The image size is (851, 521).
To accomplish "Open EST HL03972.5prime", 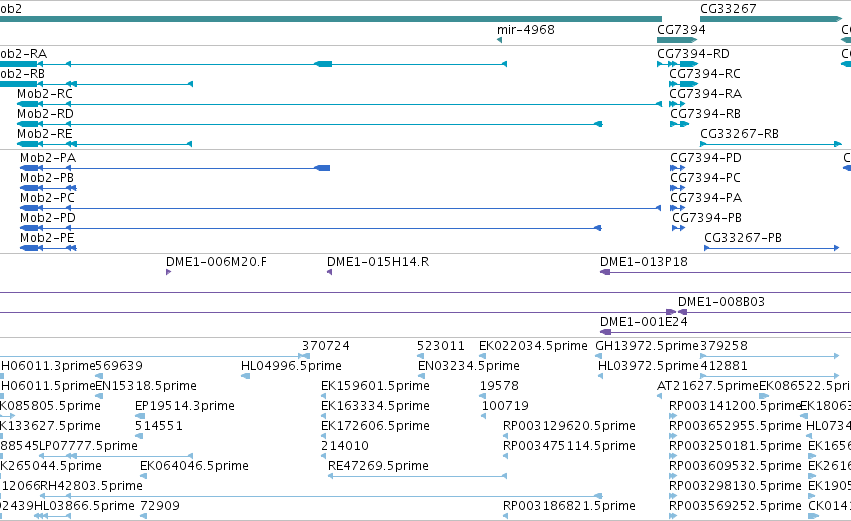I will point(648,366).
